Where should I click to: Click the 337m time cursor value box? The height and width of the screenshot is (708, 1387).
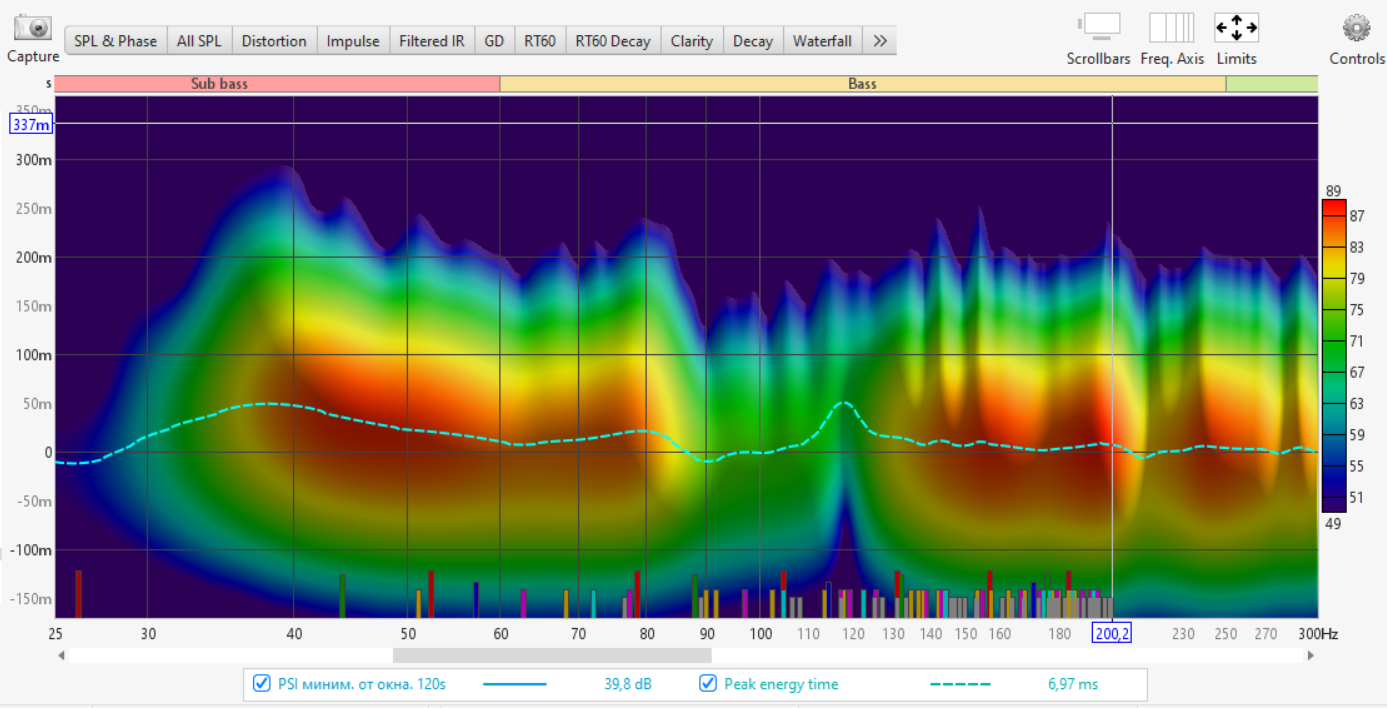point(31,124)
